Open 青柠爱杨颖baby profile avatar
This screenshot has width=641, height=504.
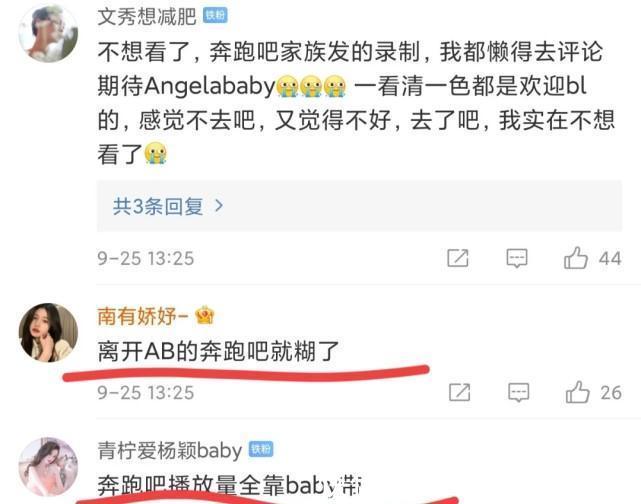48,467
